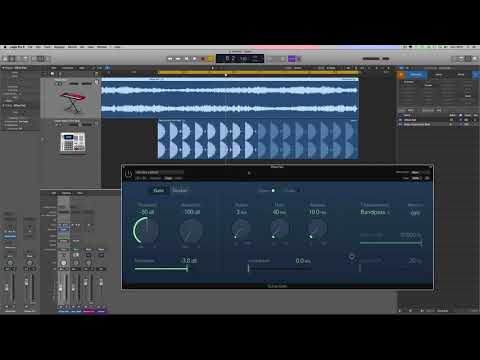Click the Low Cutoff slider handle
The height and width of the screenshot is (360, 480).
coord(360,268)
